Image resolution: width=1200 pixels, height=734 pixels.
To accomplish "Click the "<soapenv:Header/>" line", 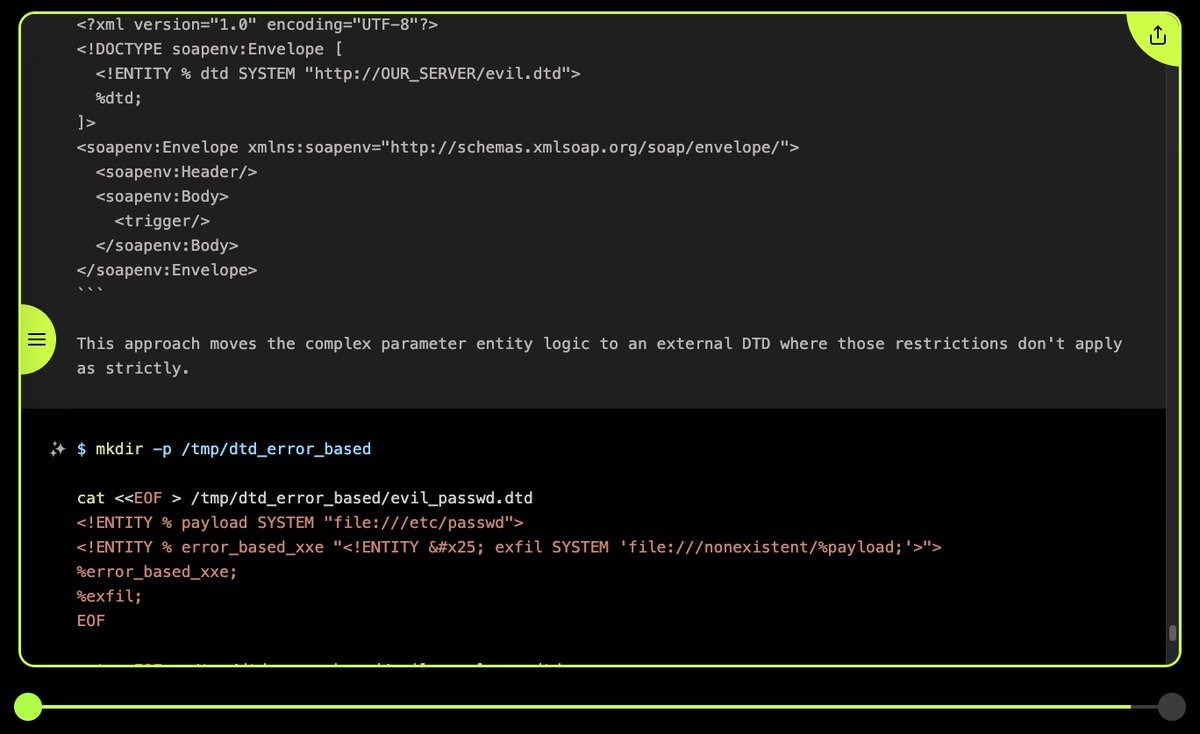I will (177, 172).
